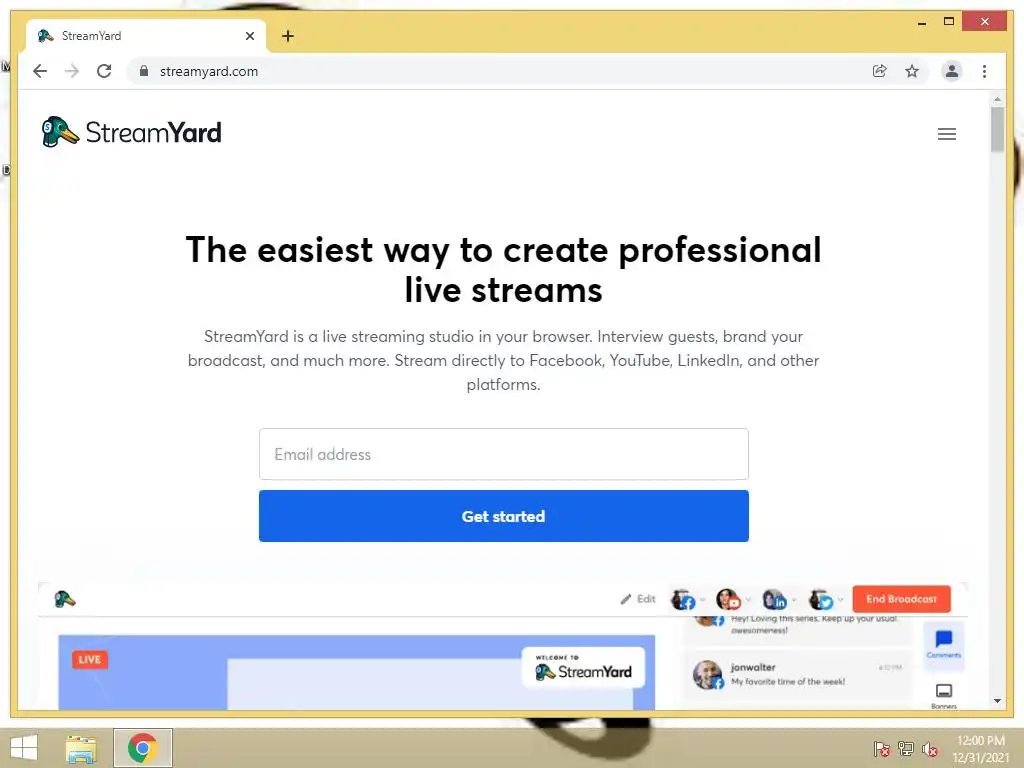
Task: Reload the page with refresh icon
Action: [x=104, y=71]
